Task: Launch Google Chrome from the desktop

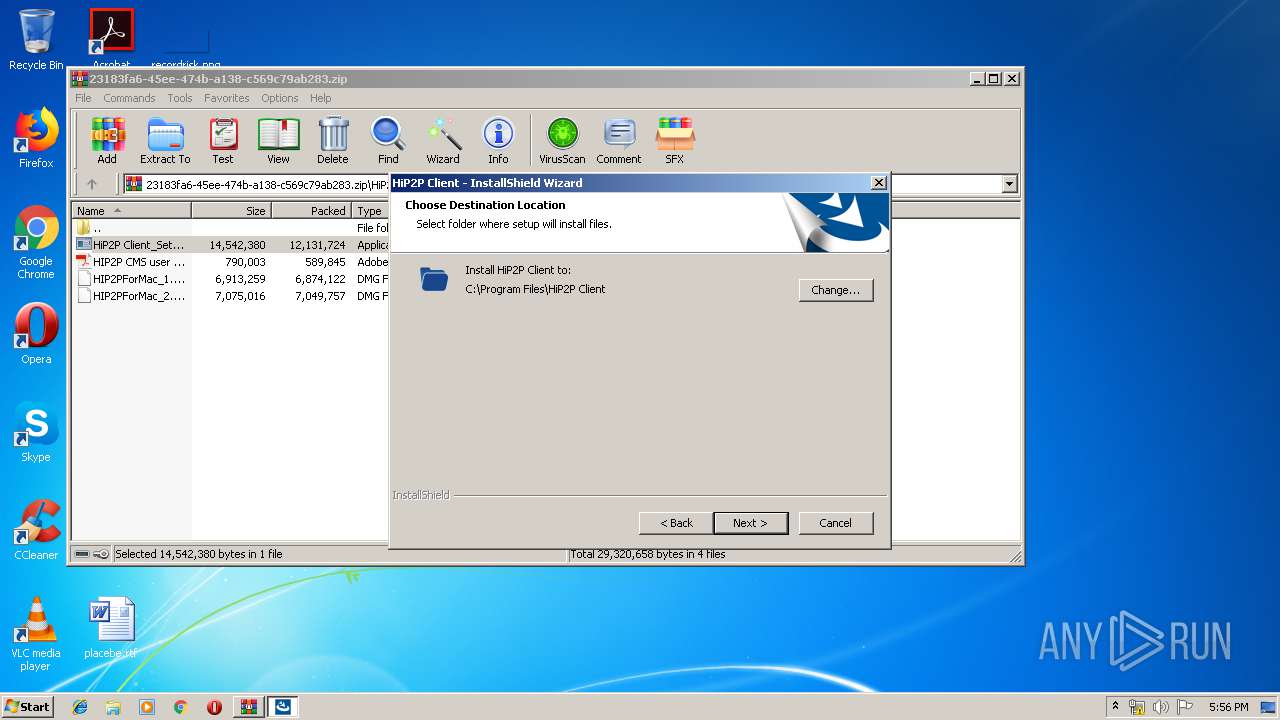Action: [x=36, y=242]
